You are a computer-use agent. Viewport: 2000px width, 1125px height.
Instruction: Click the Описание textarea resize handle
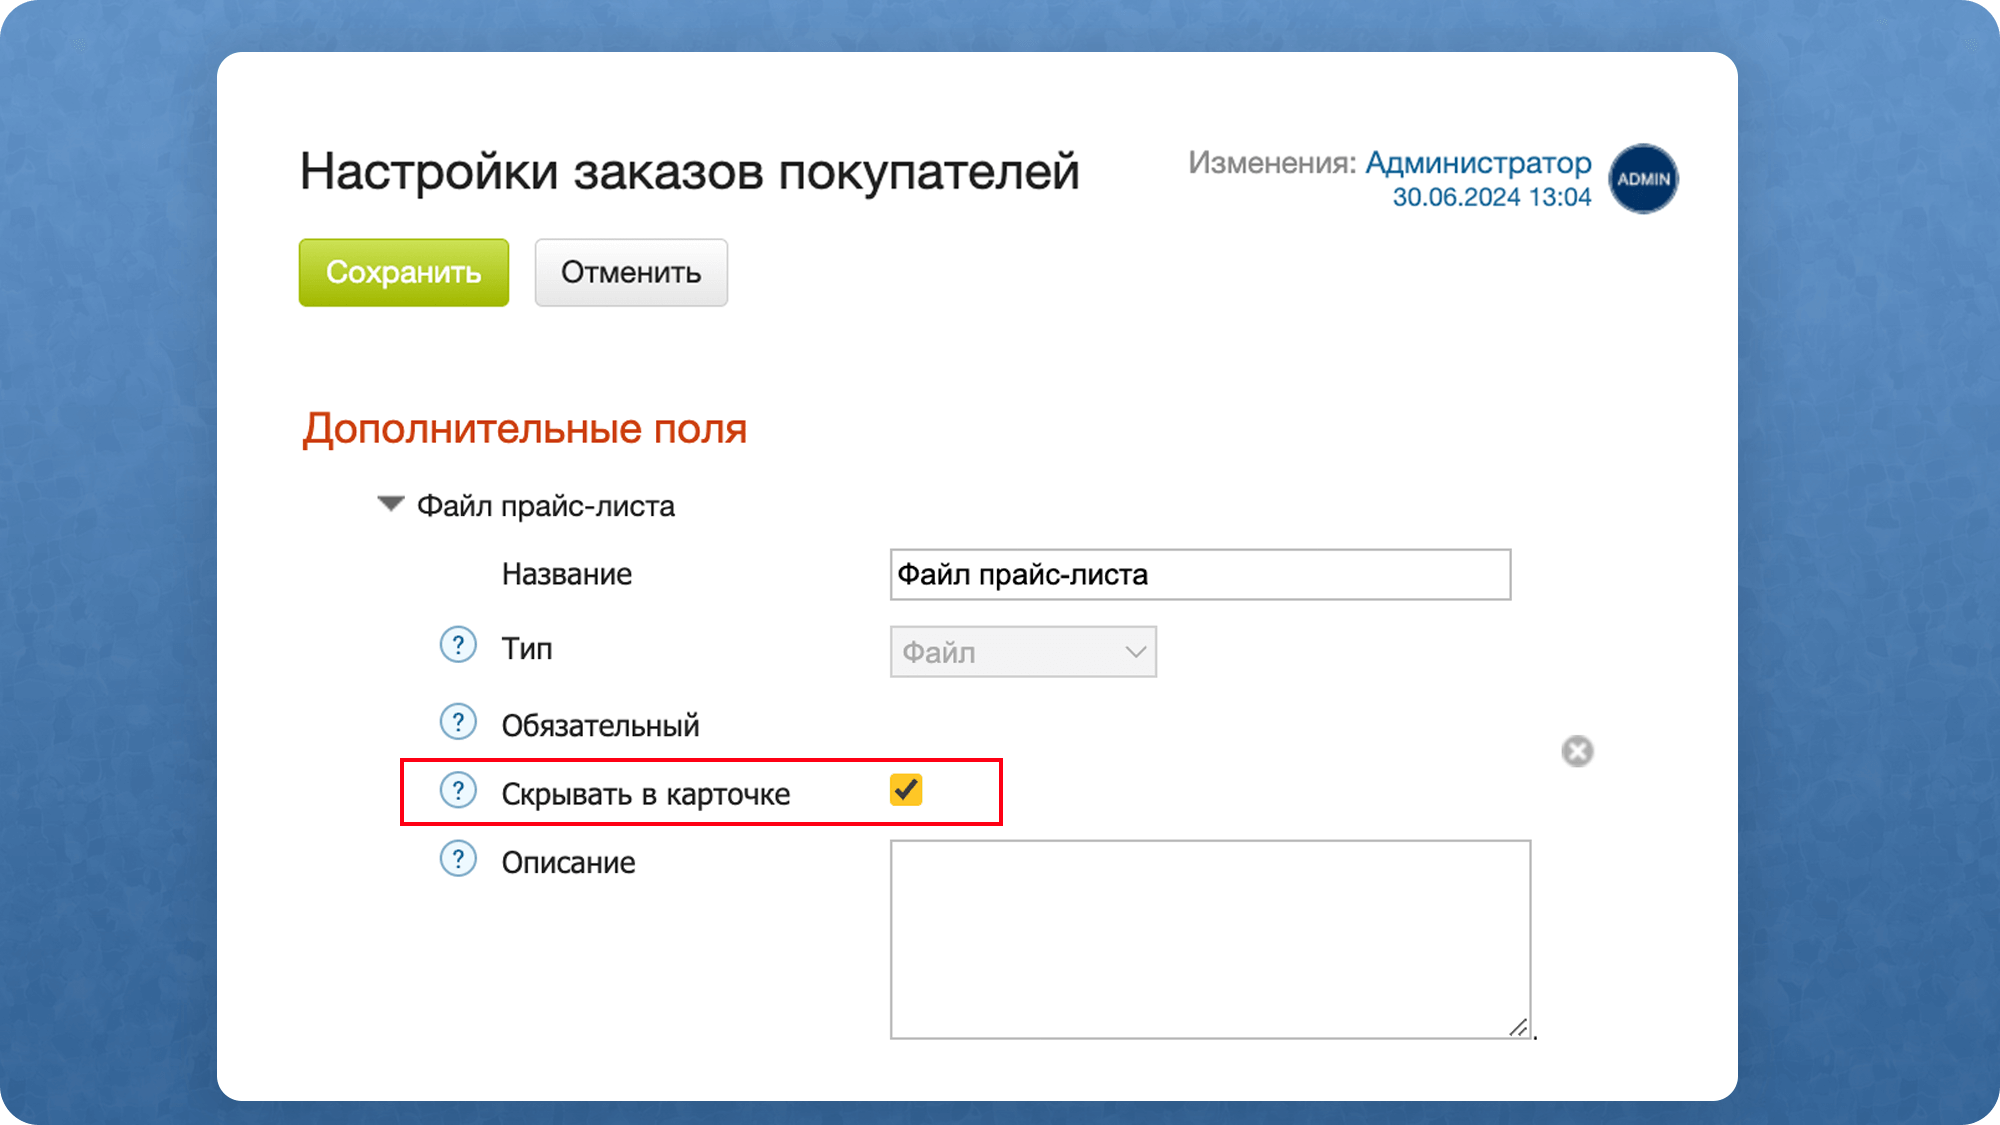tap(1518, 1027)
